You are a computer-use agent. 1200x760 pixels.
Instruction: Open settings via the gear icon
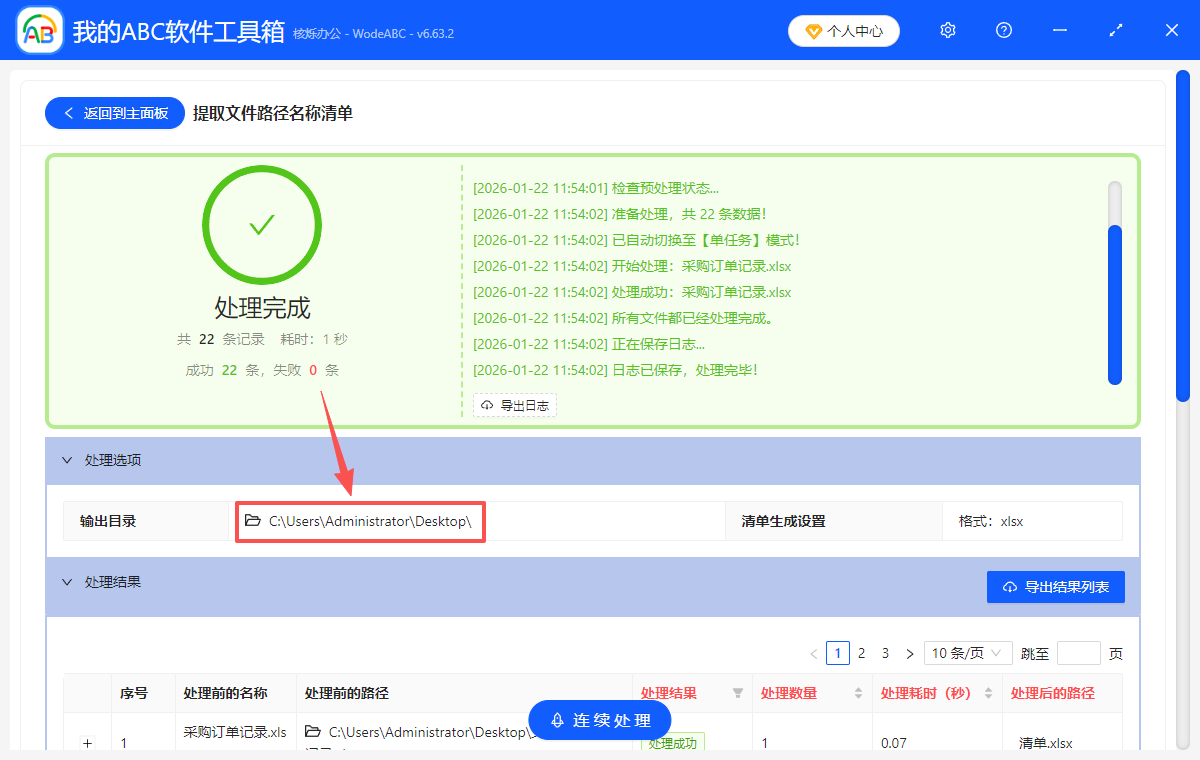tap(947, 30)
